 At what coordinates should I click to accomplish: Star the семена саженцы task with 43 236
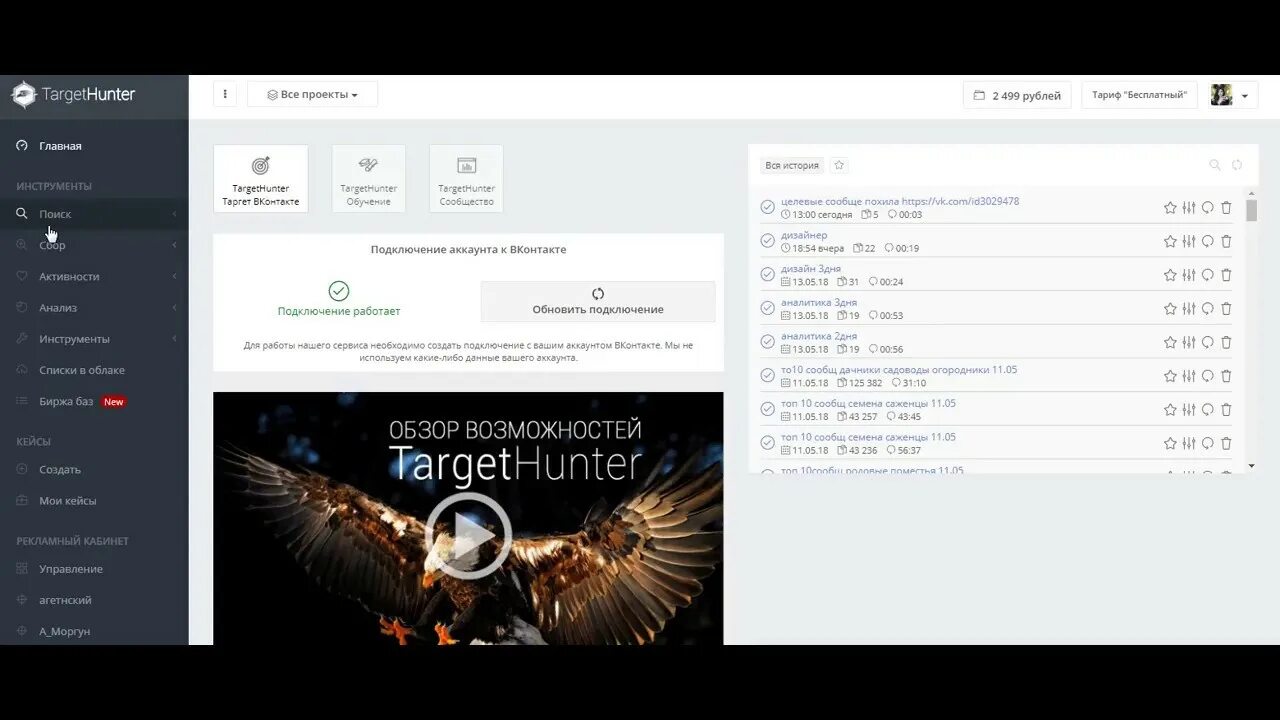[x=1170, y=443]
